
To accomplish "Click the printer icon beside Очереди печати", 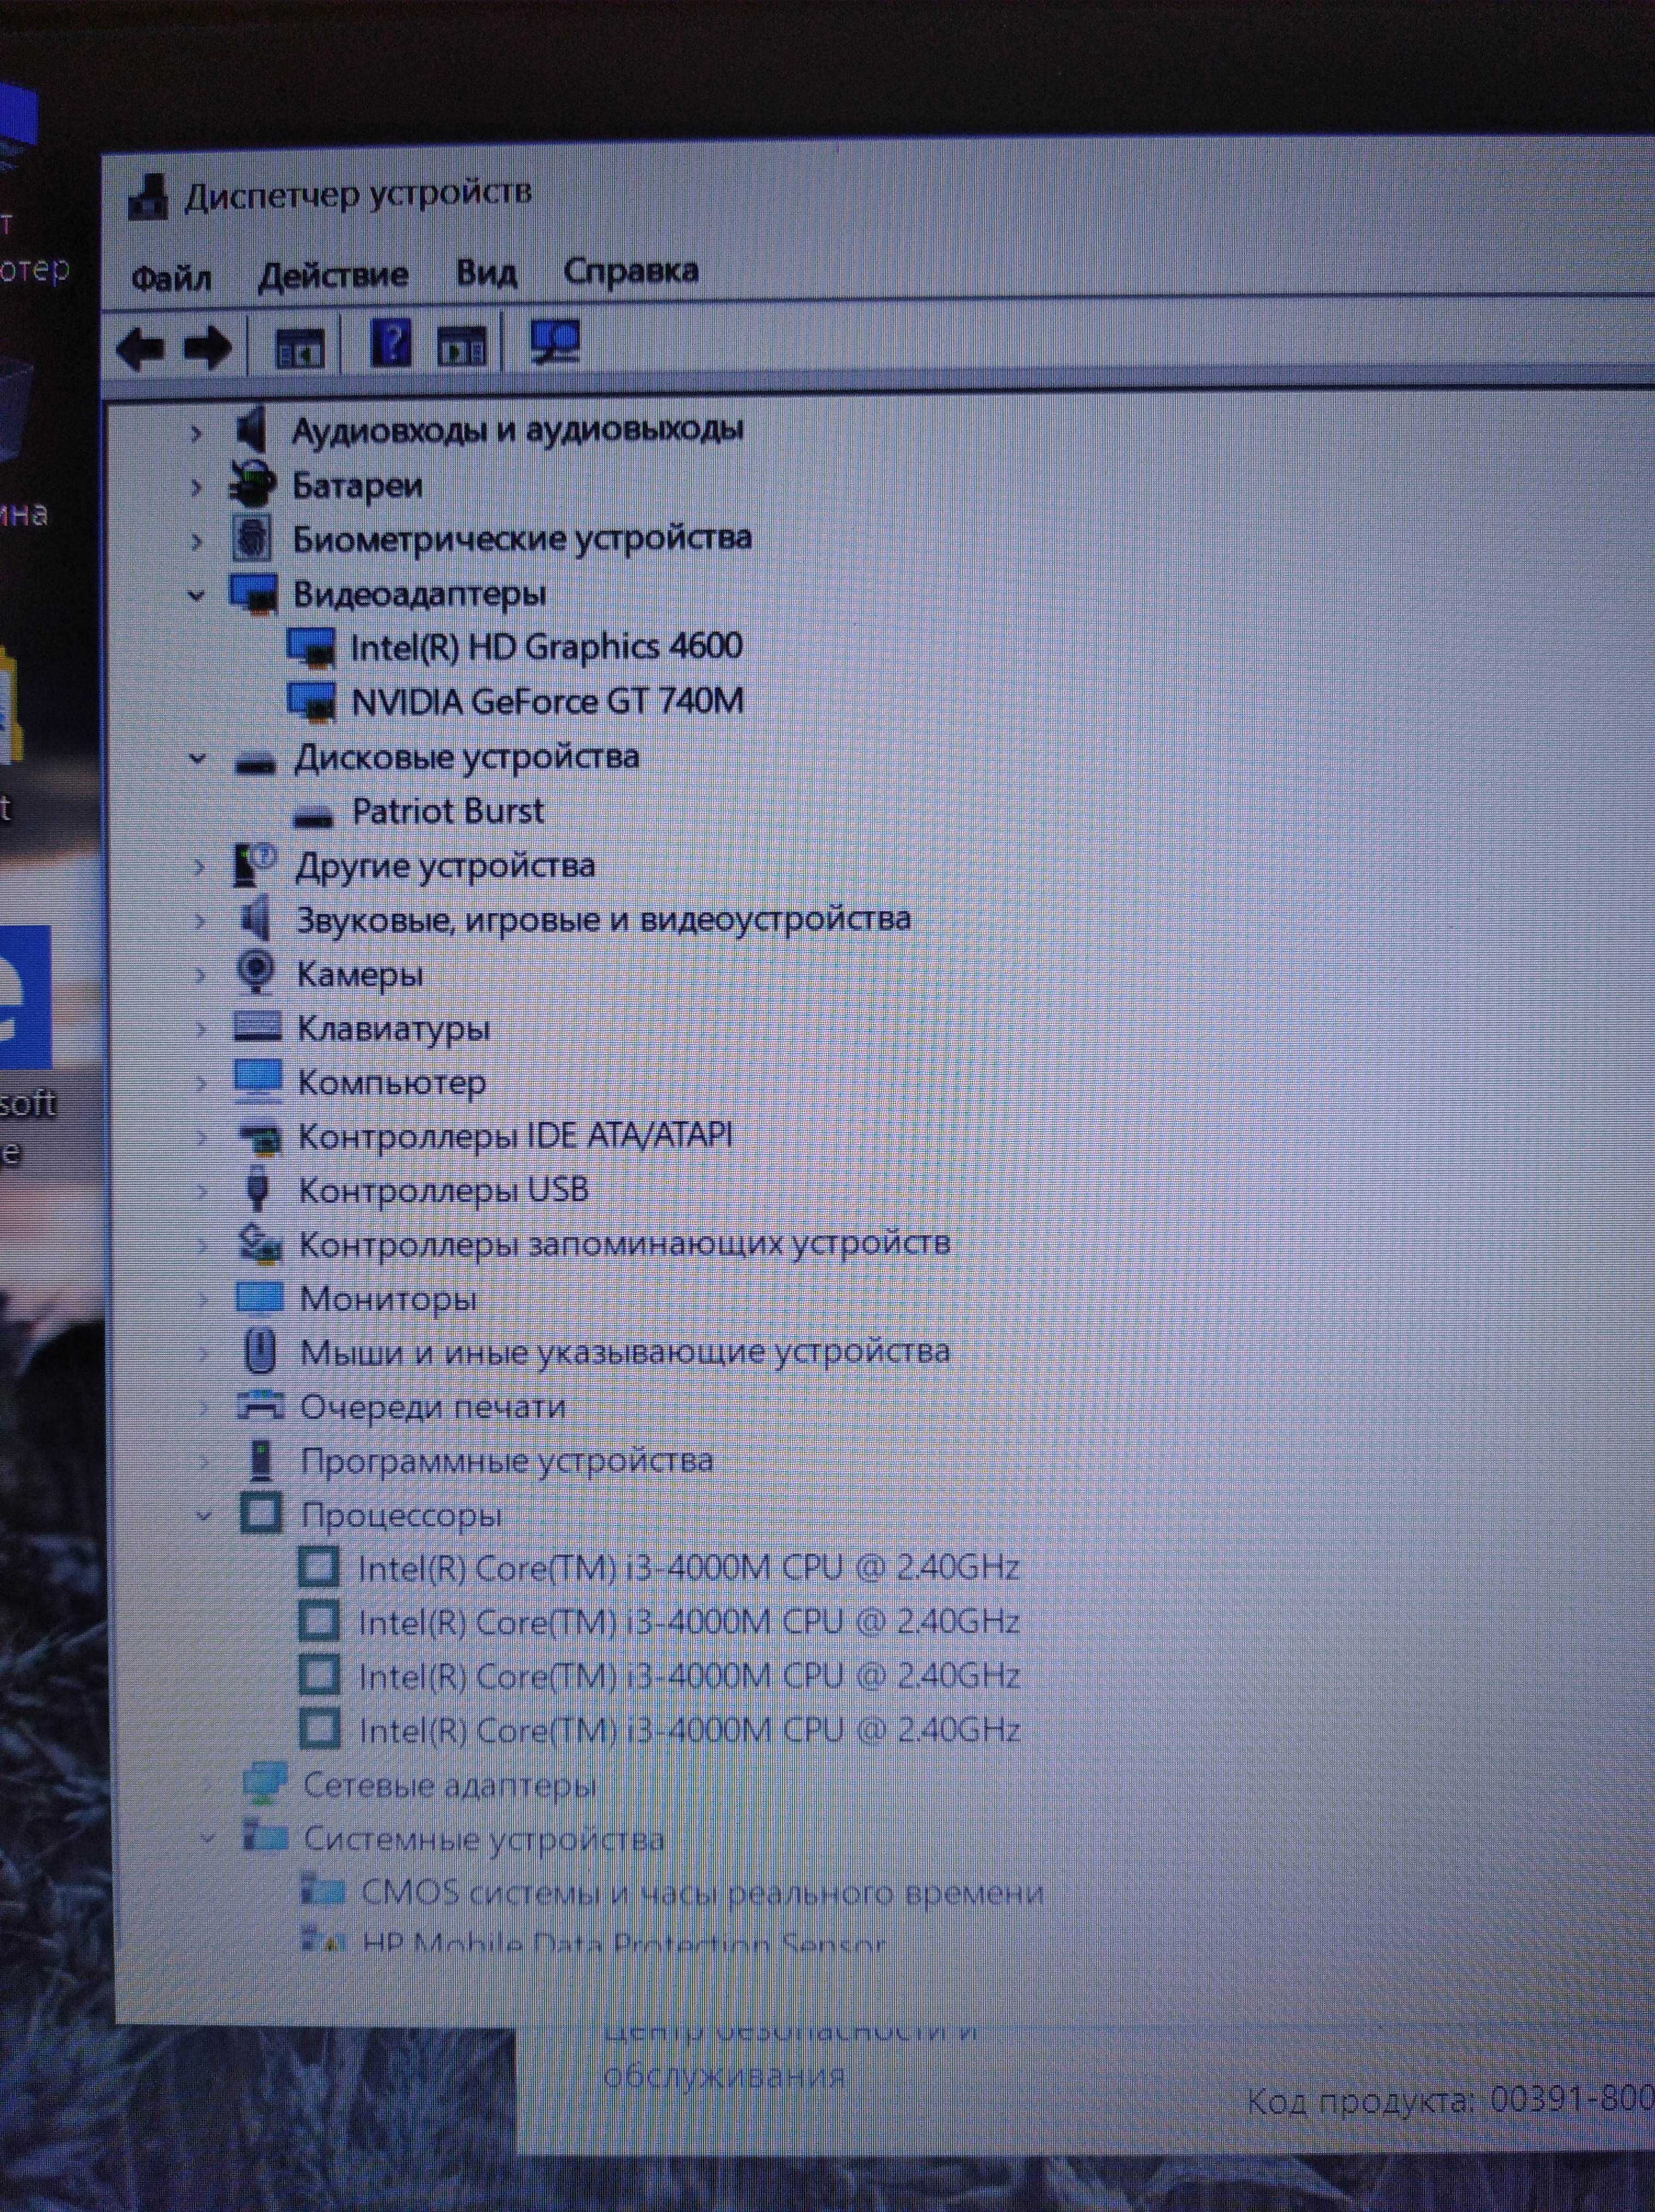I will point(261,1405).
